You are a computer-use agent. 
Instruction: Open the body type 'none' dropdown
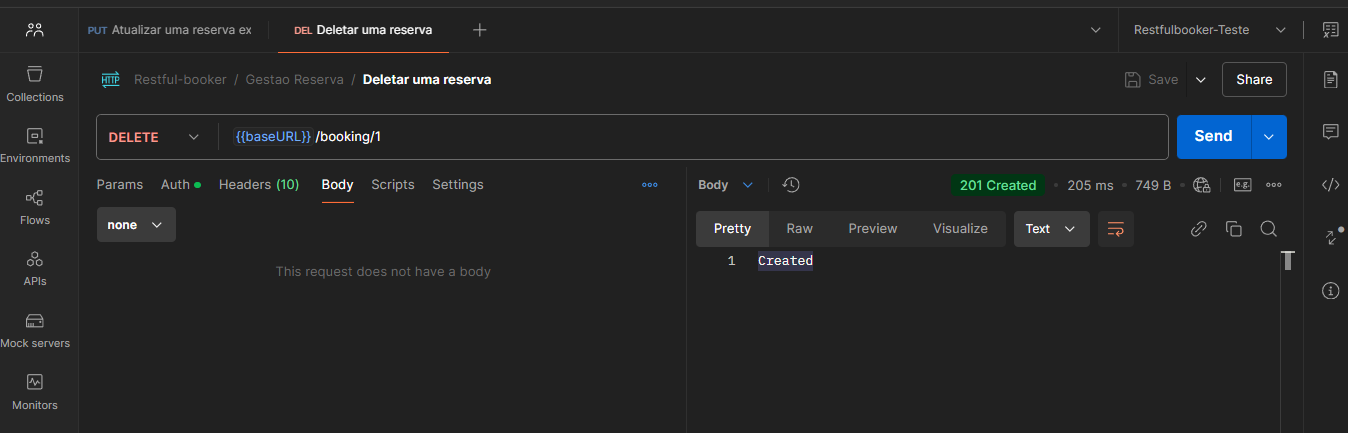[x=136, y=225]
